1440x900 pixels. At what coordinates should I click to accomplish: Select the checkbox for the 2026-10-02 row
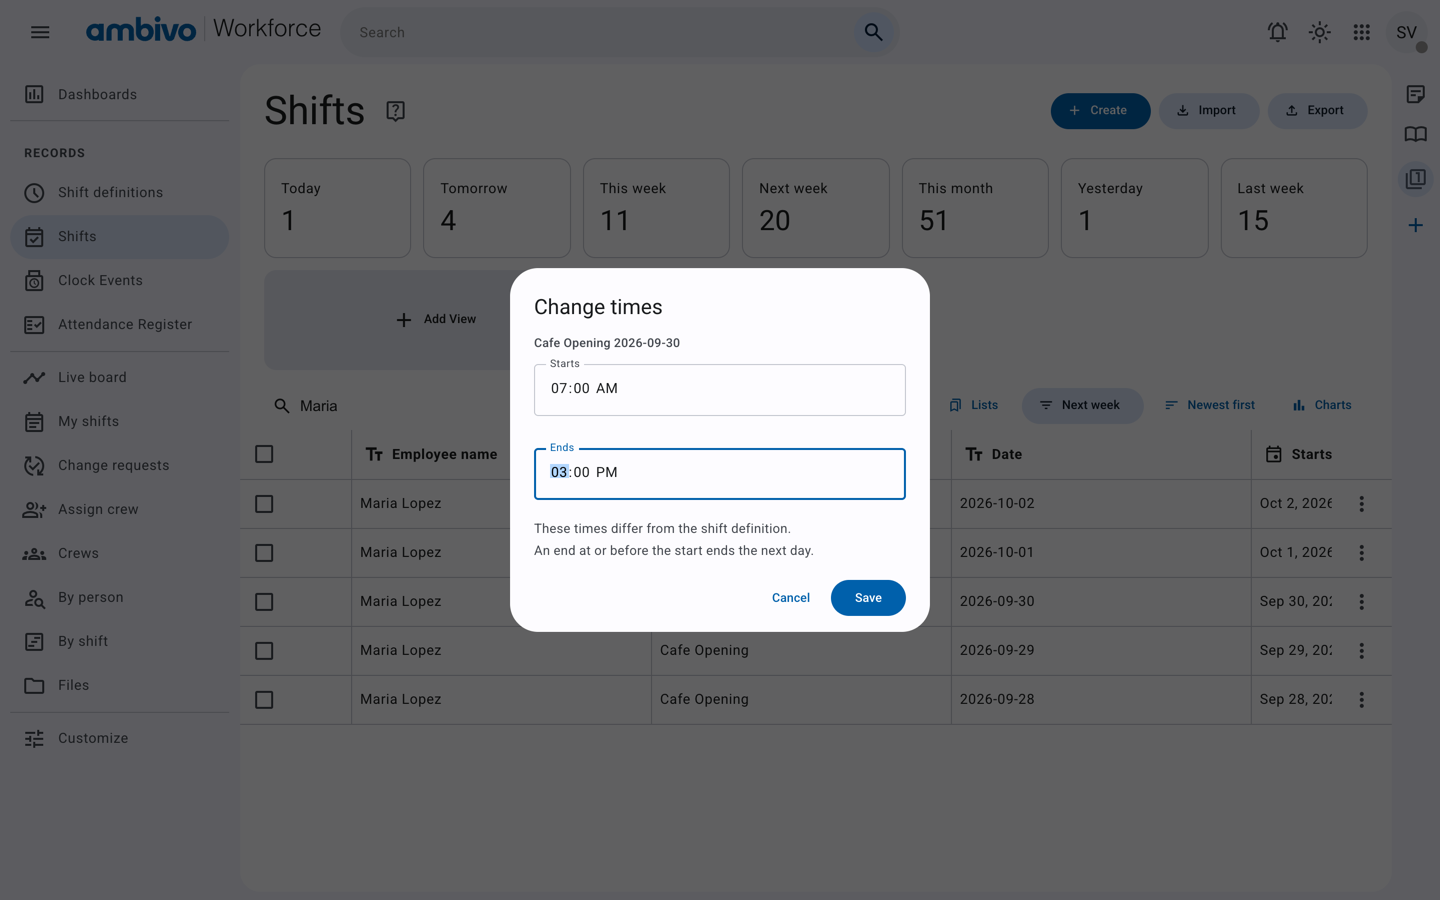(x=264, y=504)
